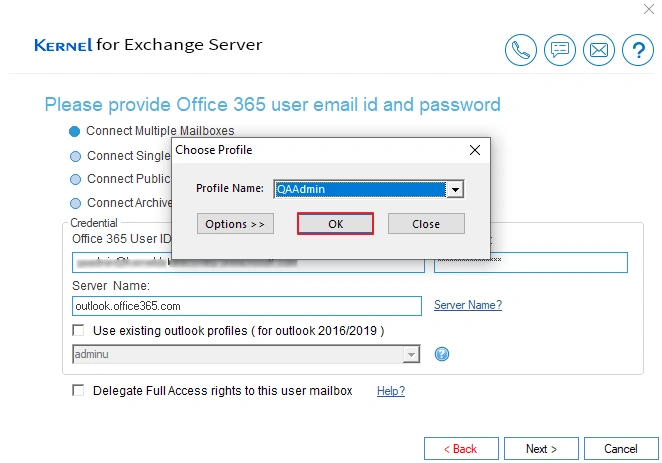Screen dimensions: 662x463
Task: Click the Options >> button
Action: click(x=235, y=224)
